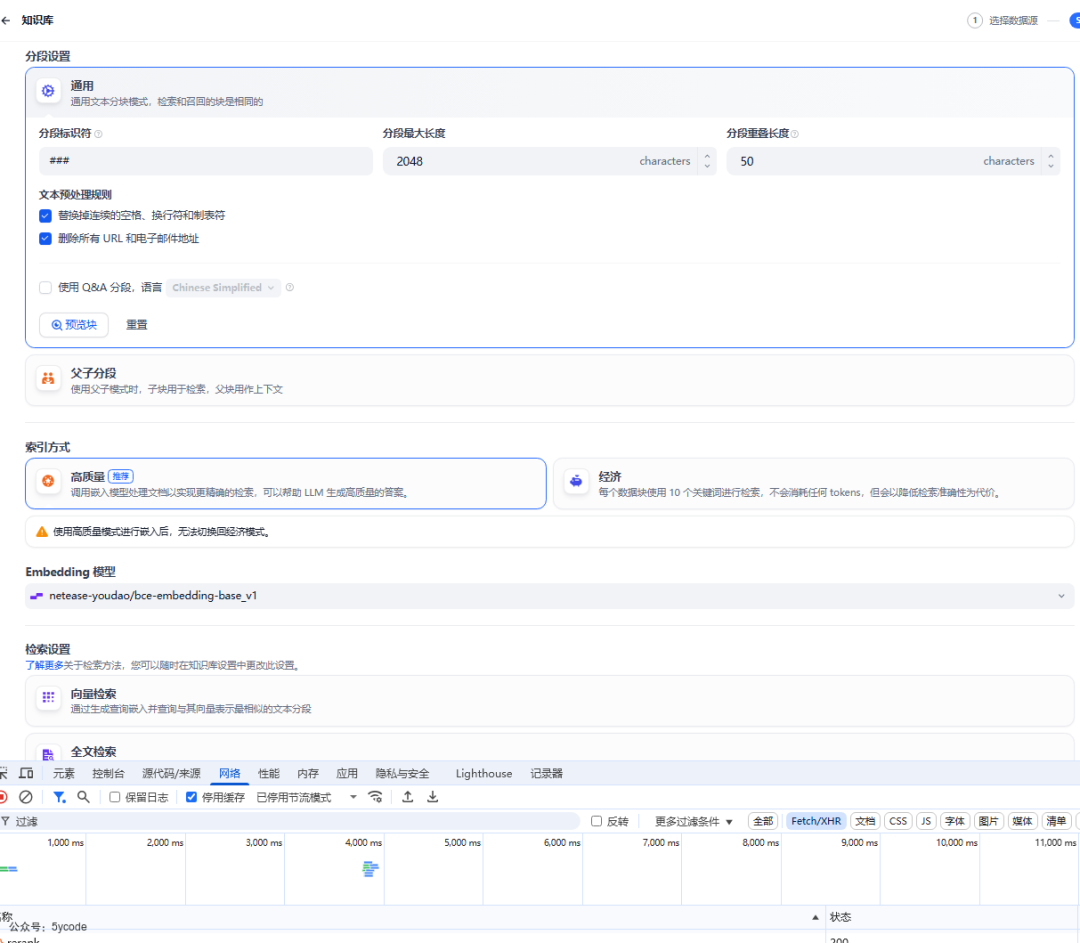Click the 分段最大长度 stepper arrows
1080x943 pixels.
click(x=708, y=161)
